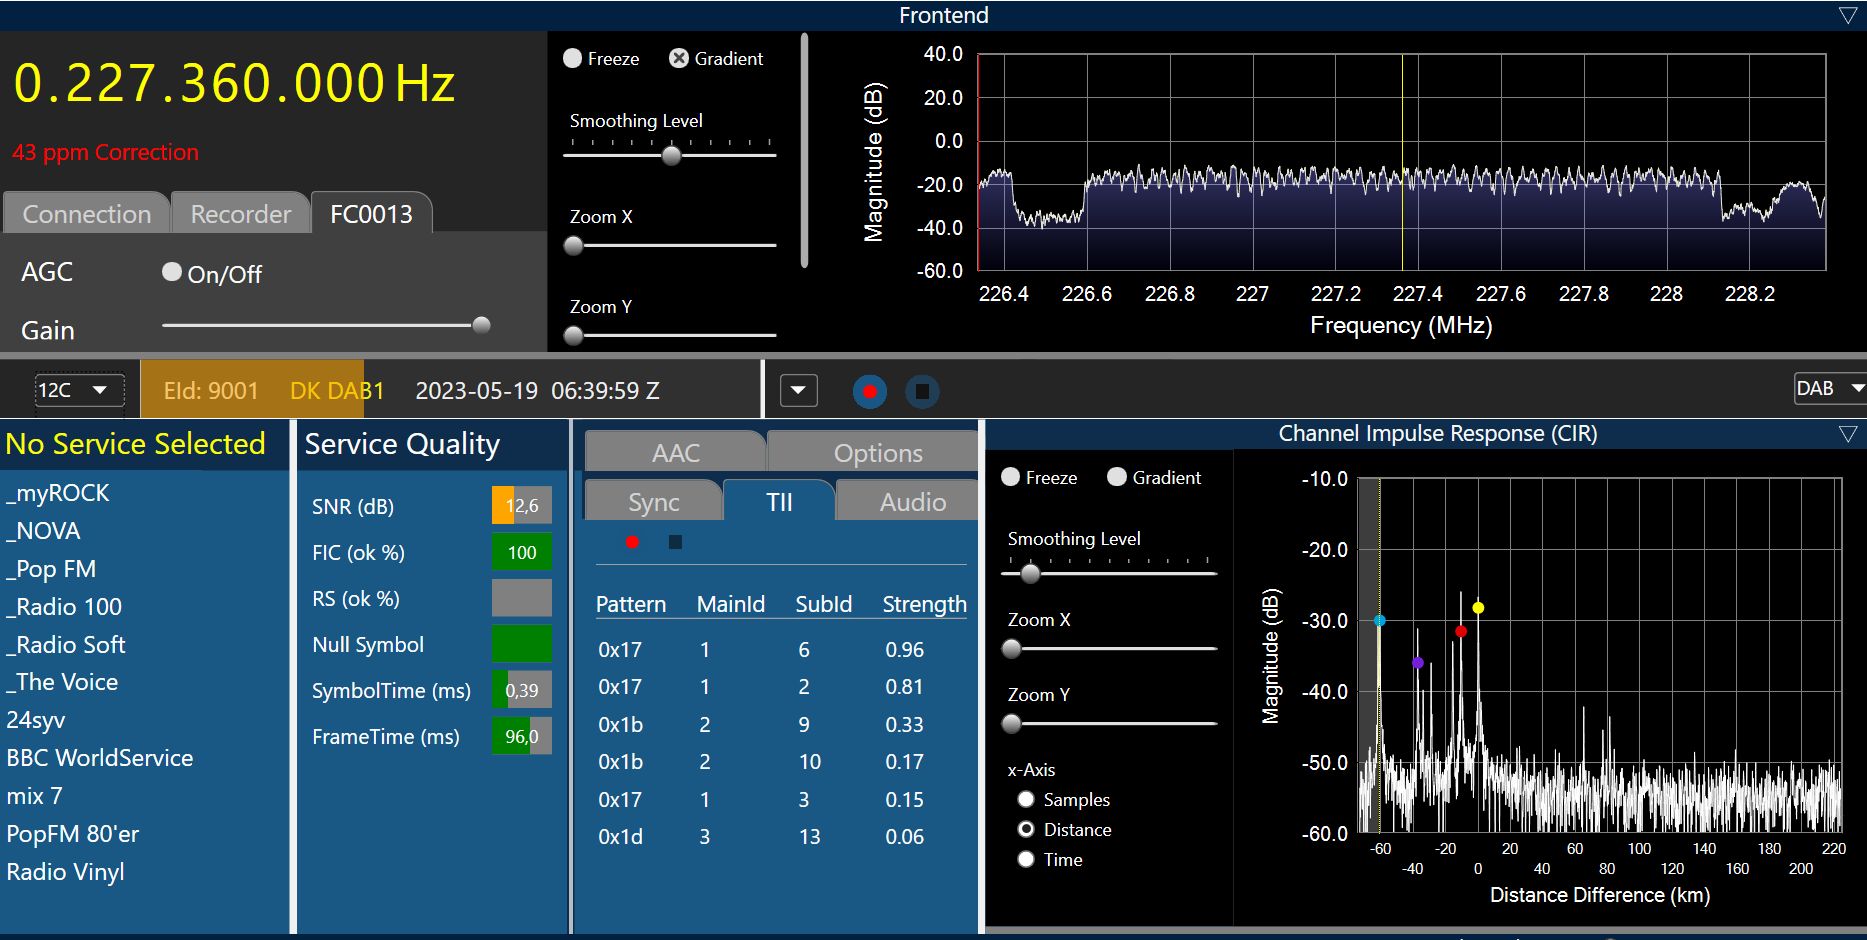The width and height of the screenshot is (1867, 940).
Task: Collapse the Frontend panel with triangle icon
Action: tap(1847, 15)
